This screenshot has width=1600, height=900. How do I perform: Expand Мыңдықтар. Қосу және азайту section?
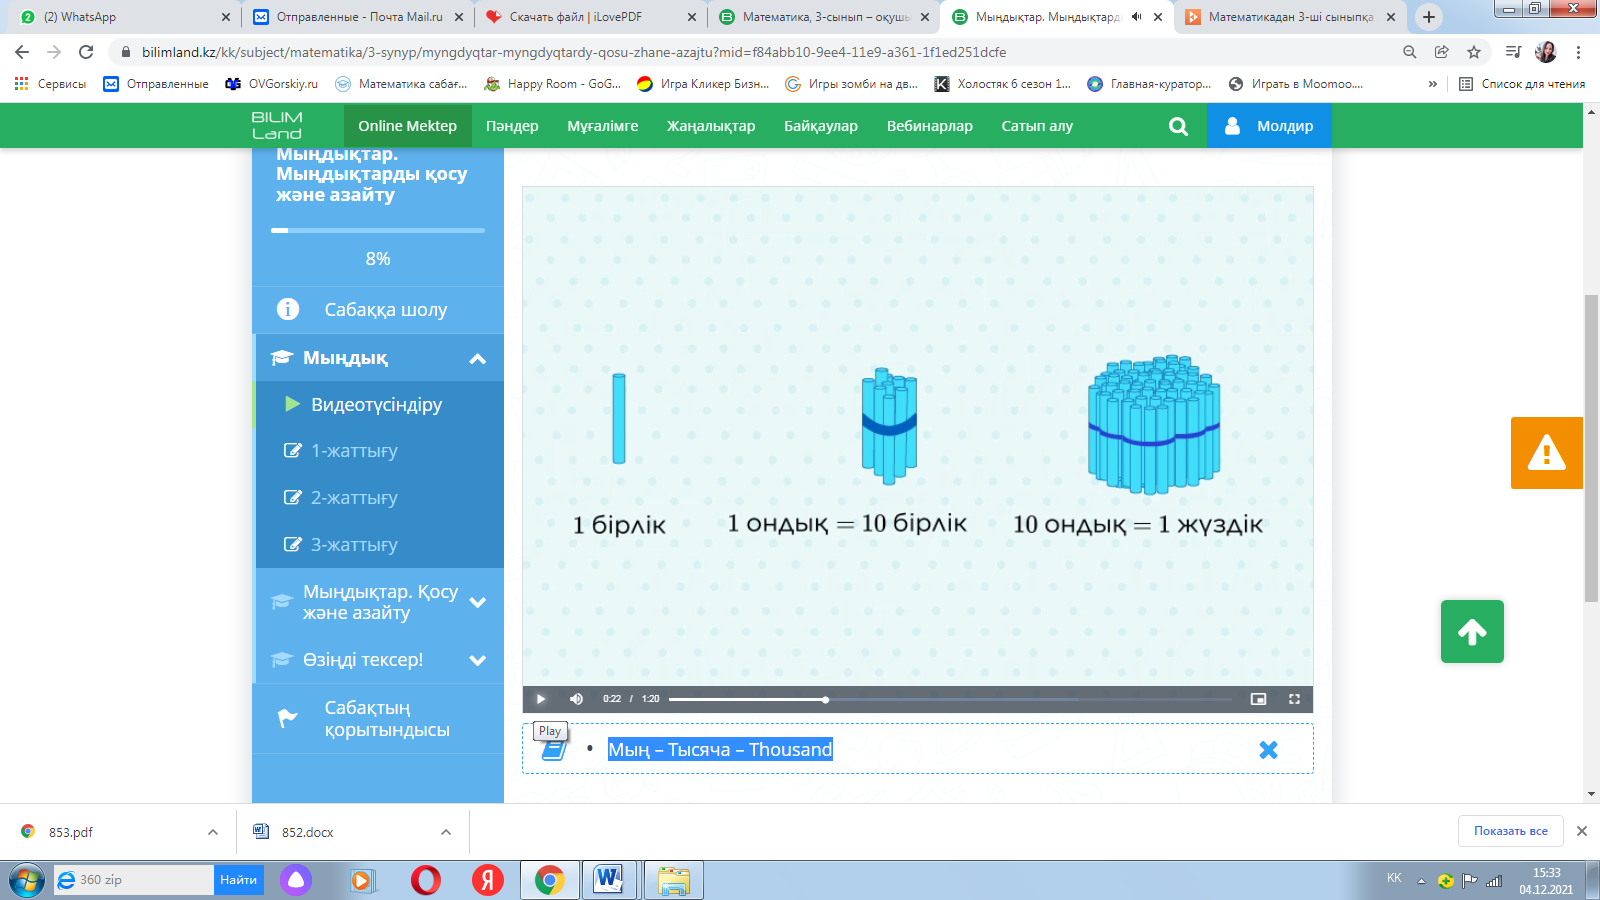[378, 602]
